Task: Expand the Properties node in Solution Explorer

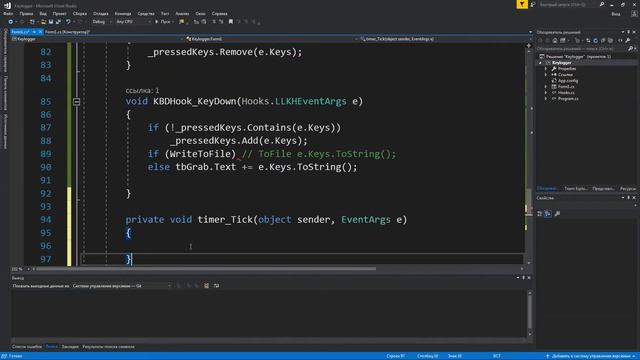Action: [546, 69]
